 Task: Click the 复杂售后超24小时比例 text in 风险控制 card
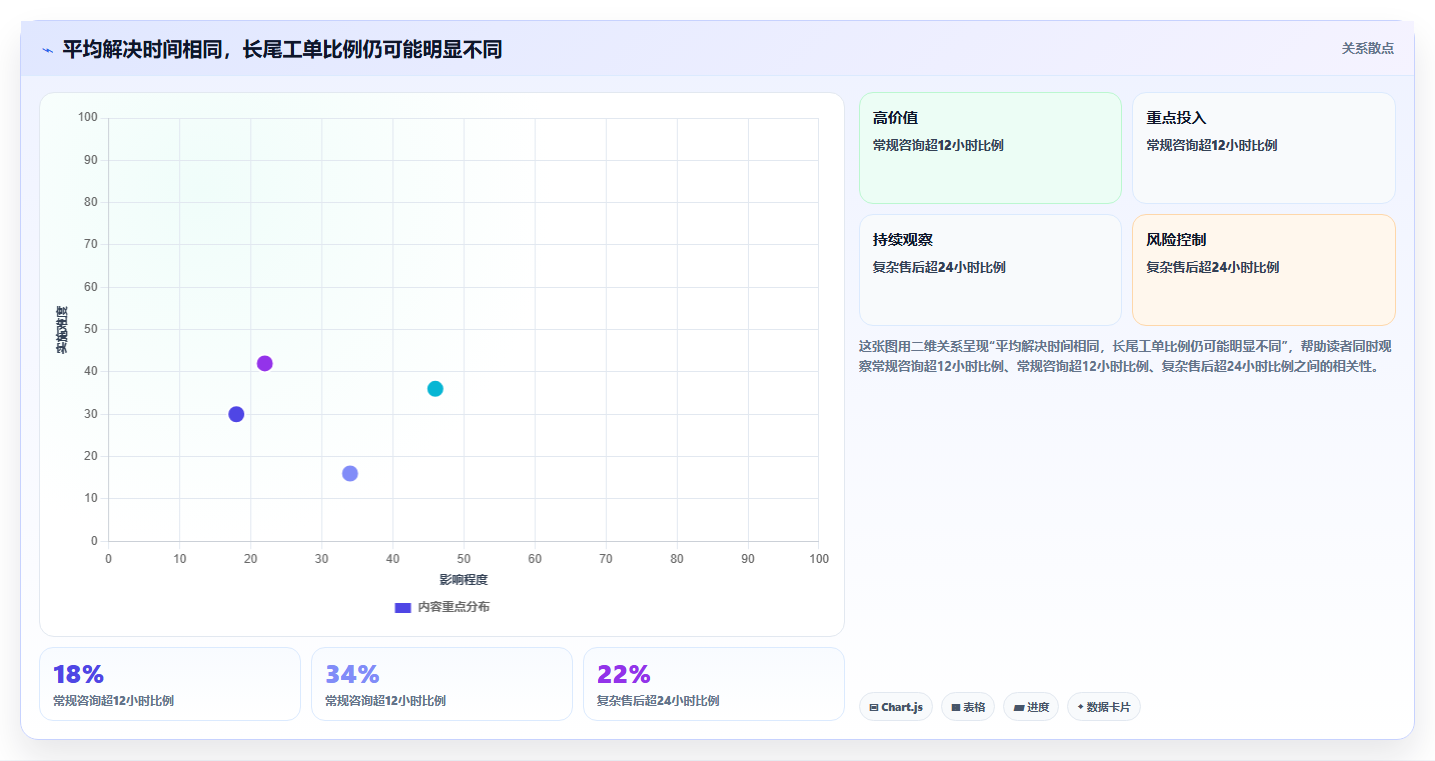(x=1212, y=267)
